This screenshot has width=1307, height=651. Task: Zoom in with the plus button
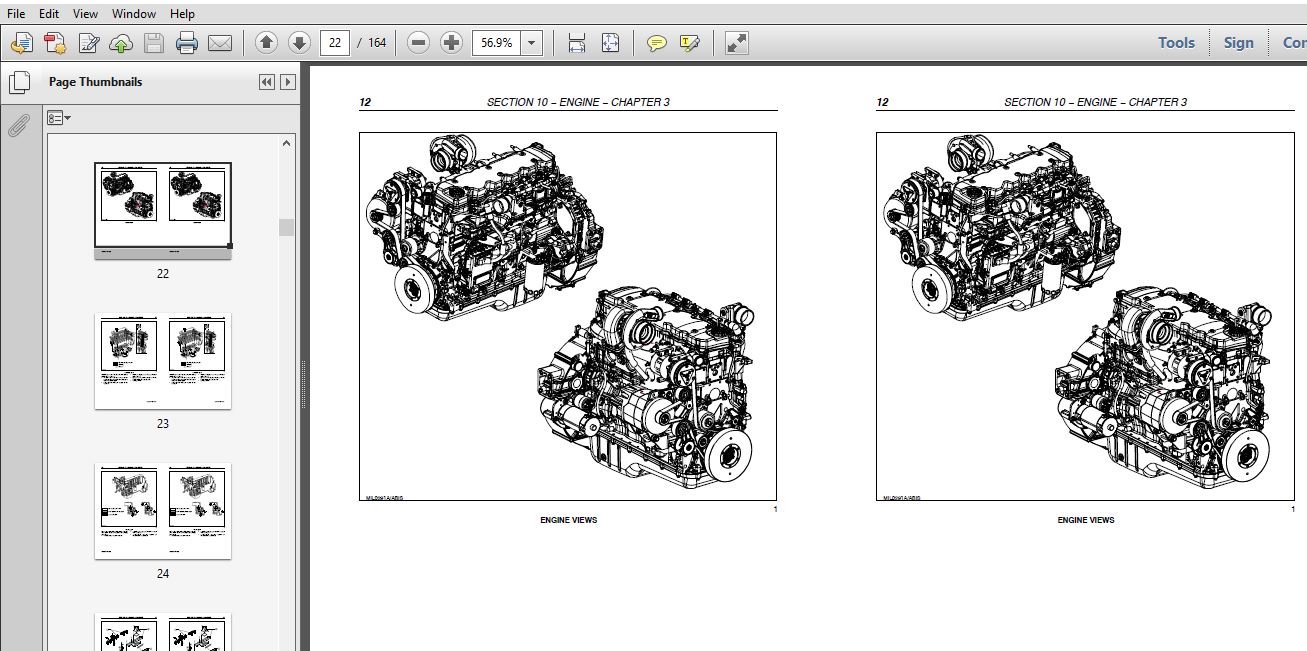[x=452, y=43]
